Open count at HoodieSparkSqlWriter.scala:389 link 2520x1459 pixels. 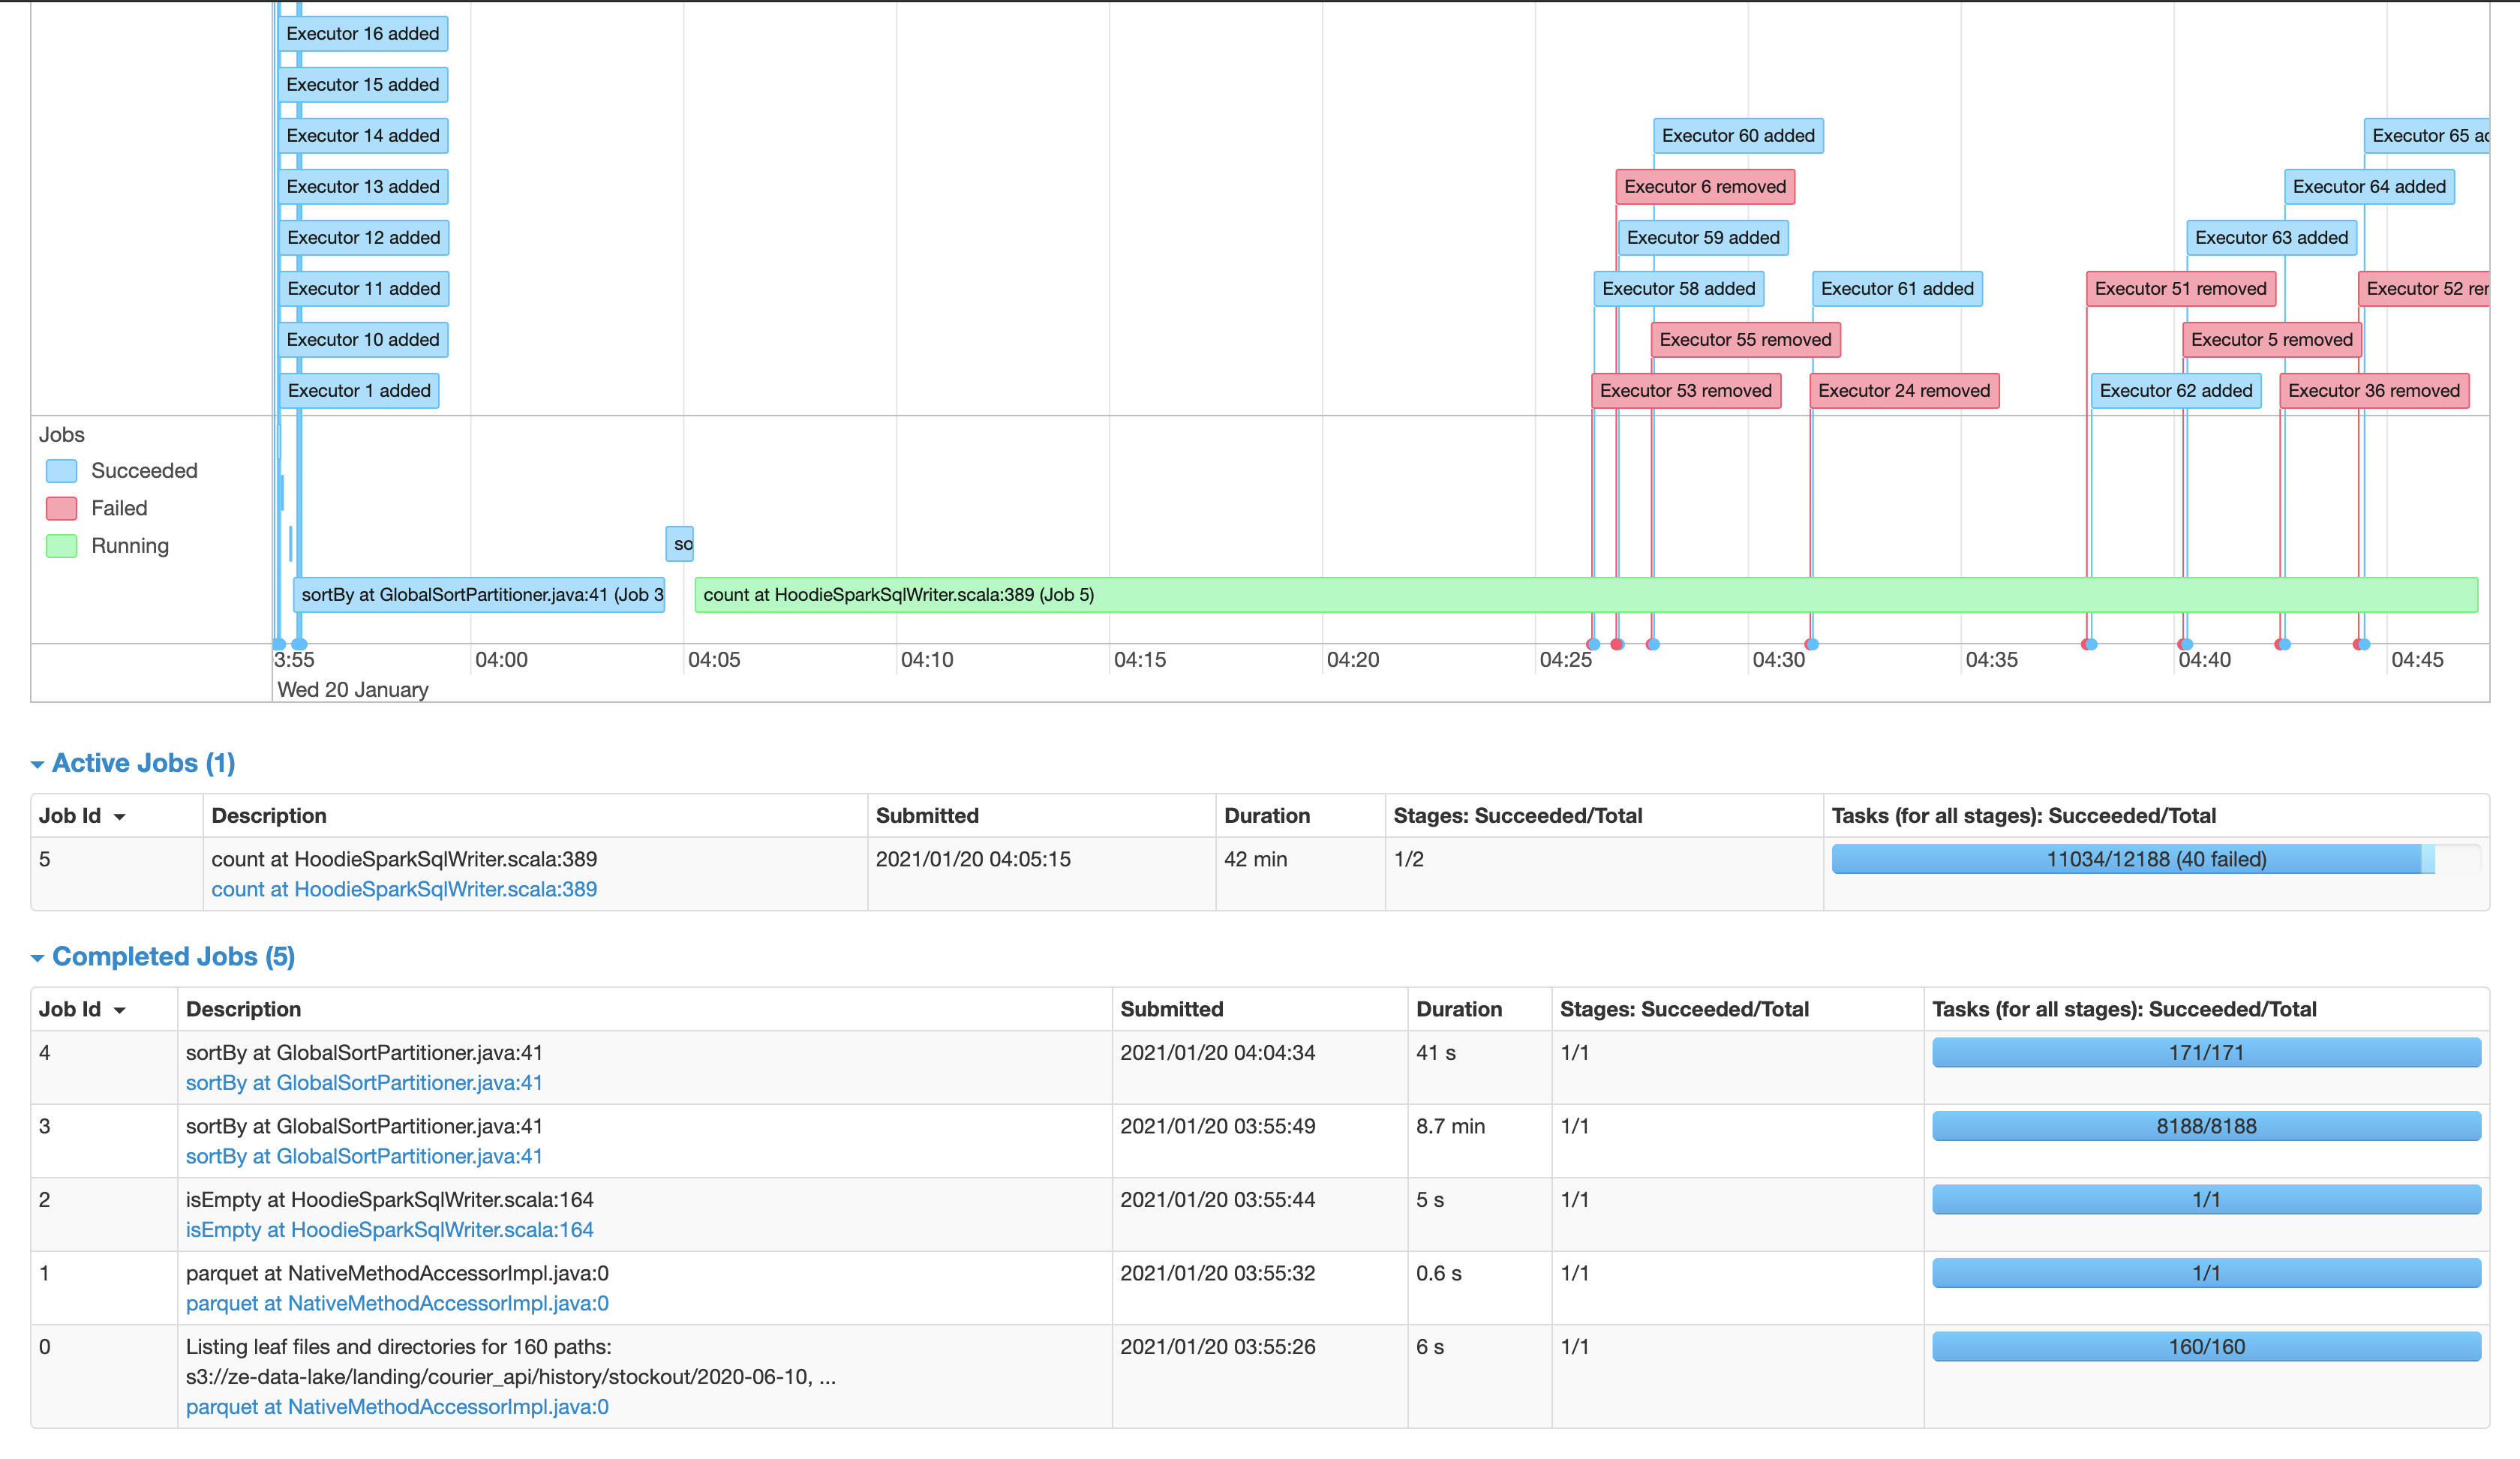pos(403,889)
